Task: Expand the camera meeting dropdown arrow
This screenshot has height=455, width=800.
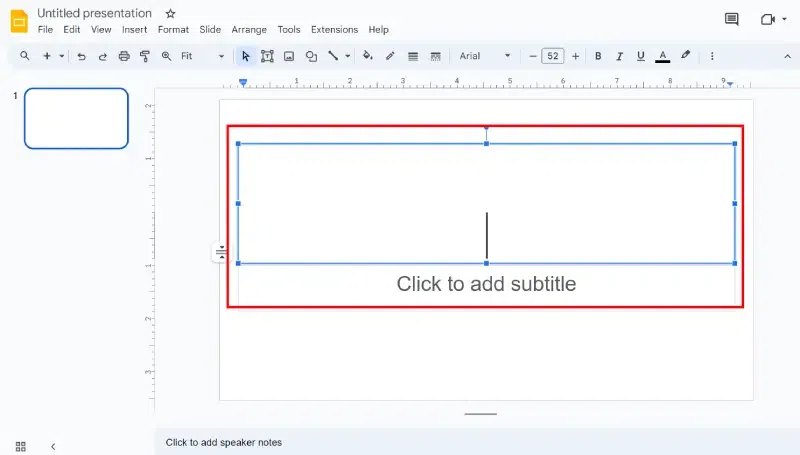Action: coord(784,19)
